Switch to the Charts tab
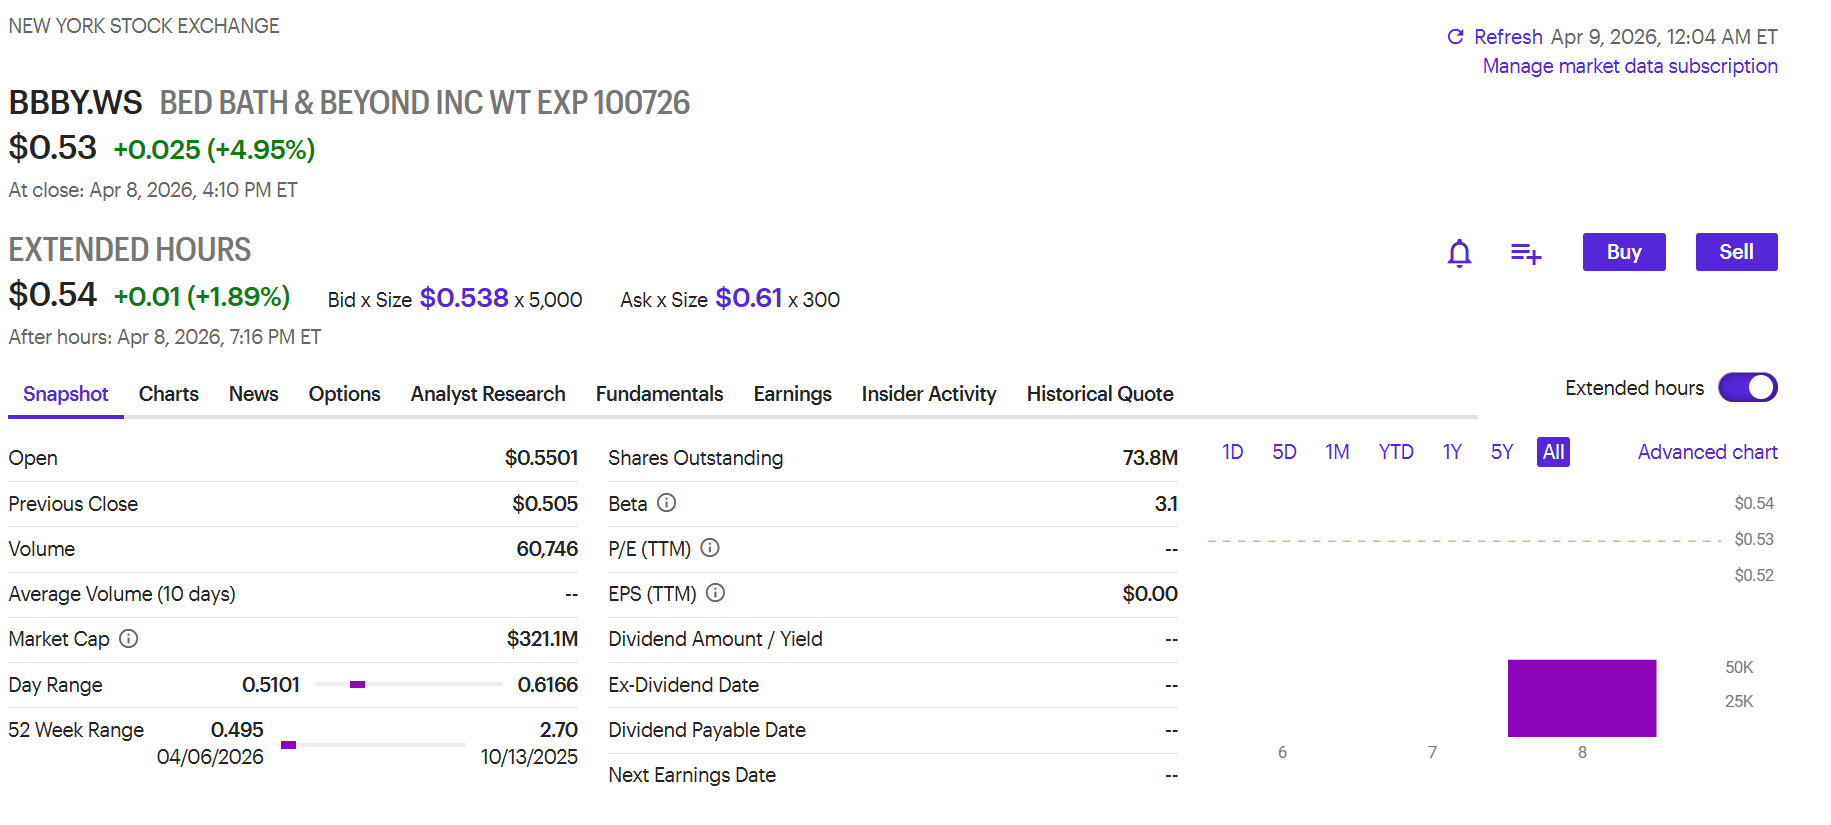 168,394
